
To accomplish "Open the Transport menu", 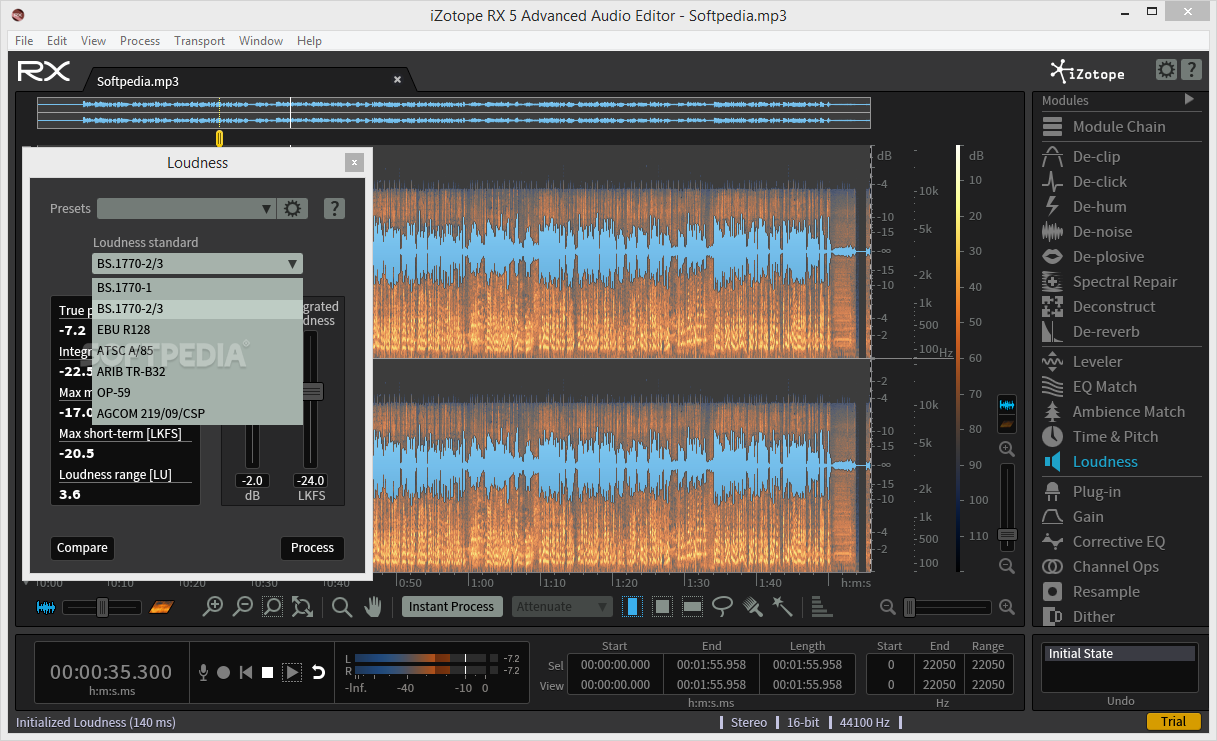I will pos(200,41).
